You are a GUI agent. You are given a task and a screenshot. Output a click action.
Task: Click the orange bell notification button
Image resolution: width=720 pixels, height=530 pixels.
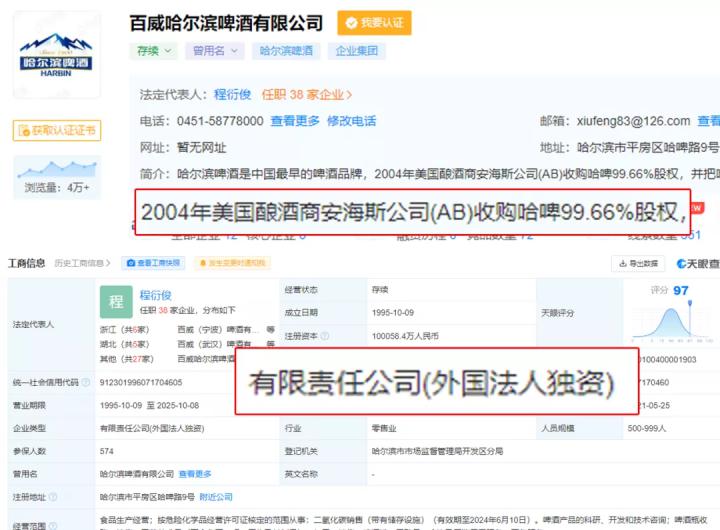233,263
